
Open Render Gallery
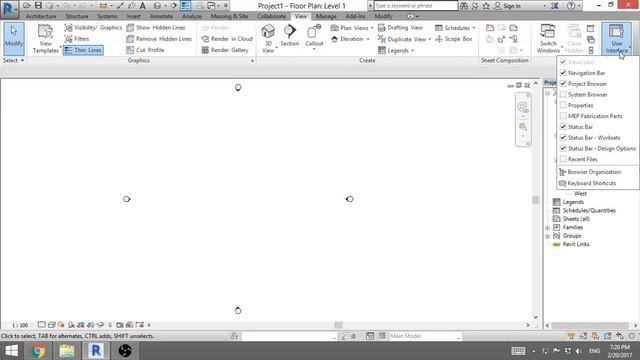[x=225, y=50]
